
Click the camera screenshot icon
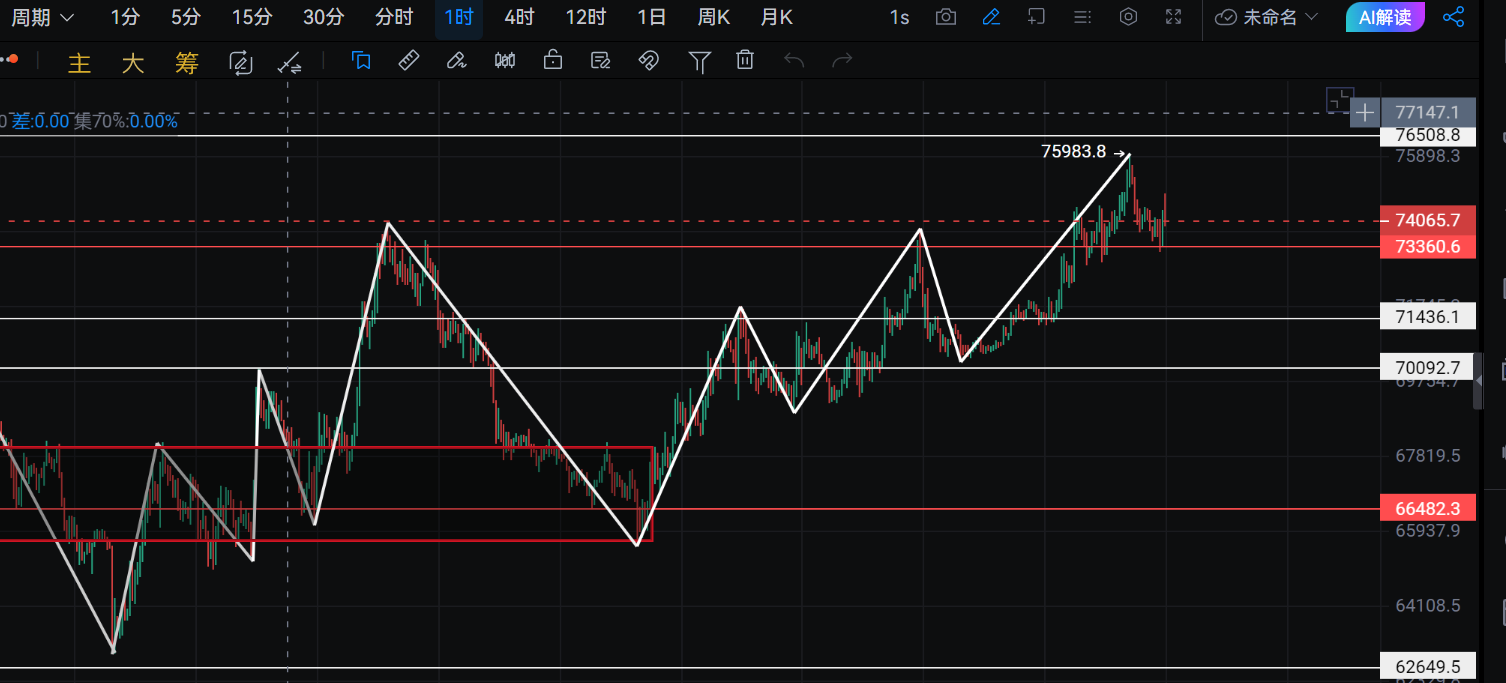pyautogui.click(x=945, y=17)
